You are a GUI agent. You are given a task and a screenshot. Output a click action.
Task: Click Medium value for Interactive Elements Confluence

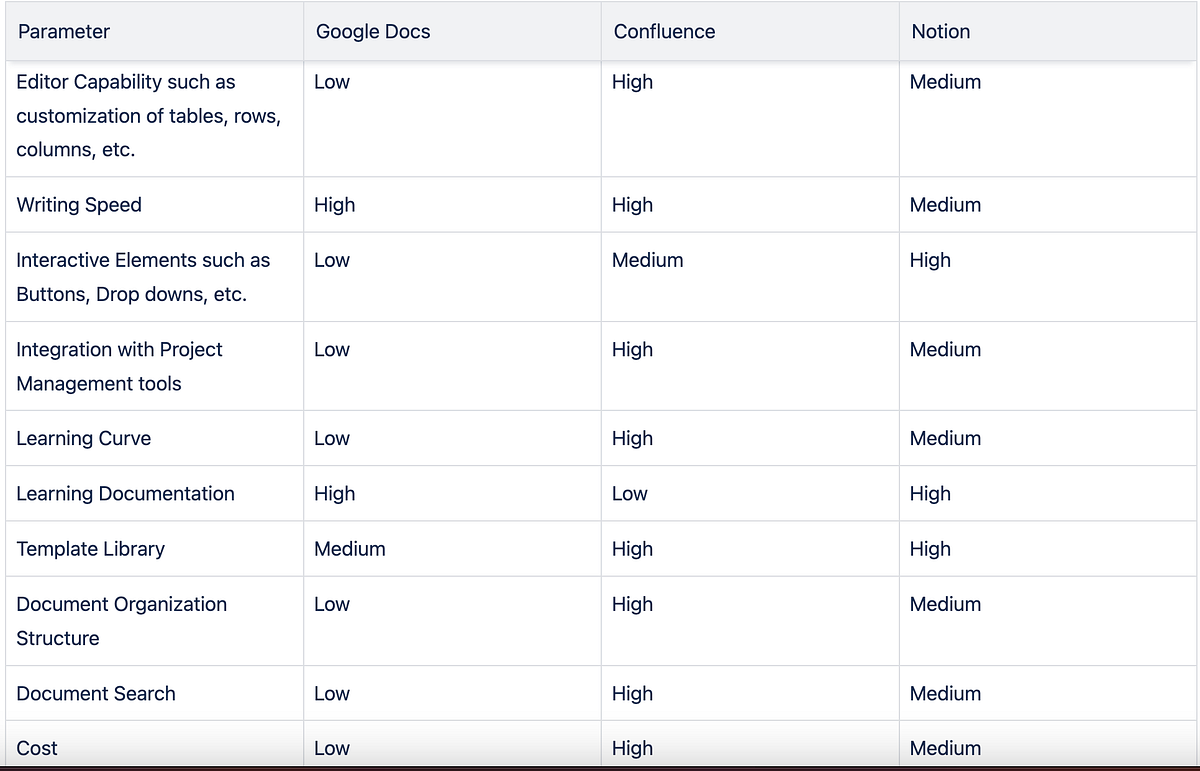(648, 260)
